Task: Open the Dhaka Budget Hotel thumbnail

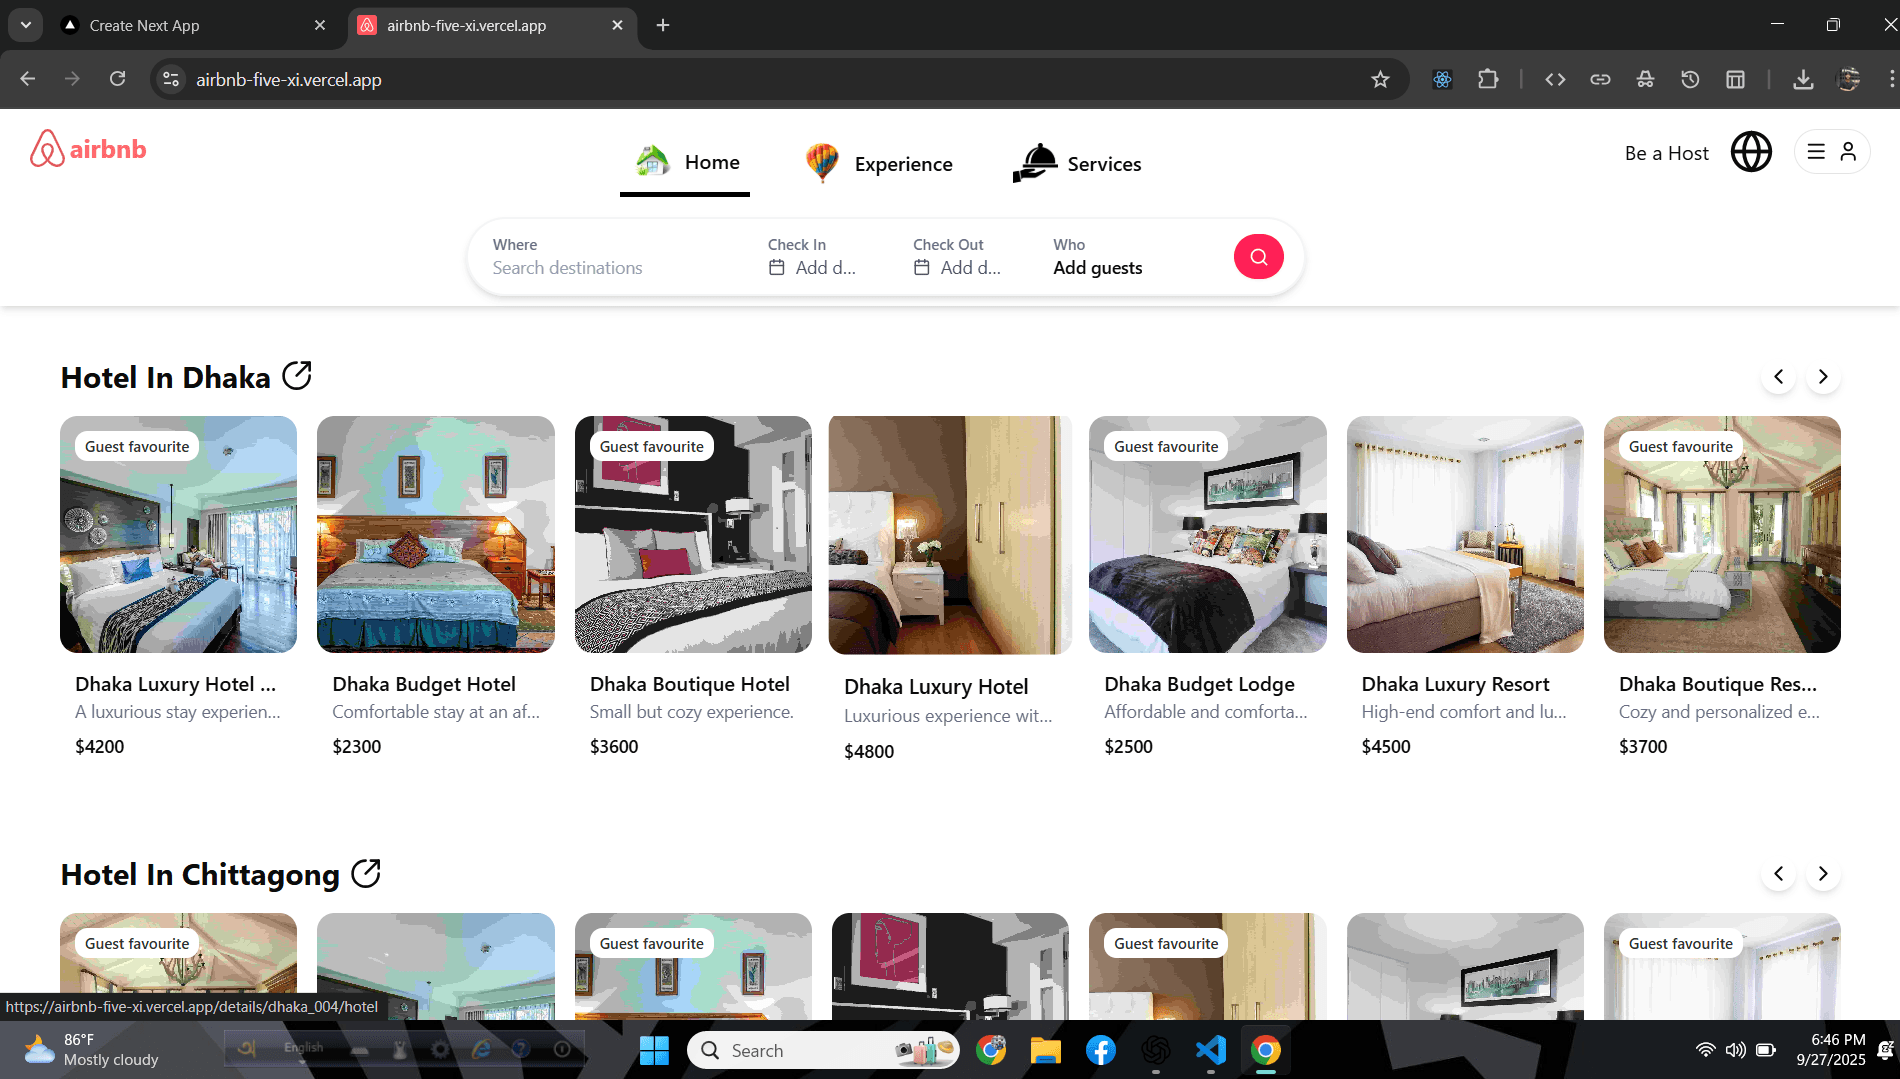Action: 435,534
